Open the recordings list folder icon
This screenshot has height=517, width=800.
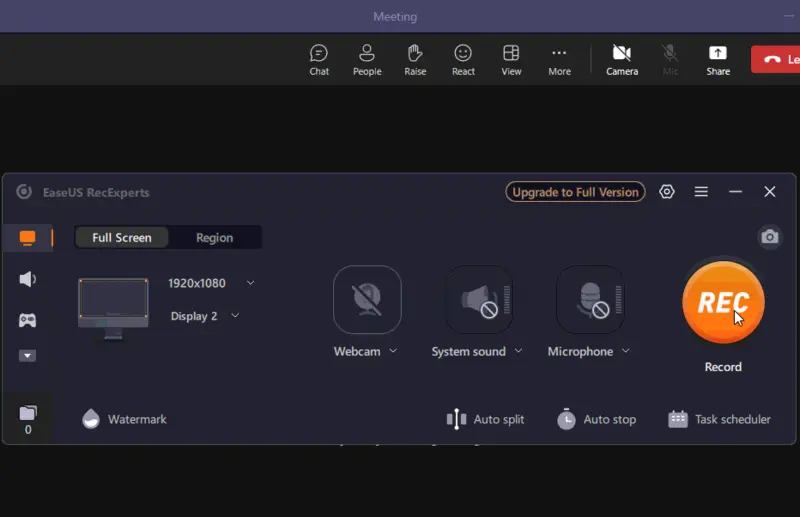coord(28,413)
